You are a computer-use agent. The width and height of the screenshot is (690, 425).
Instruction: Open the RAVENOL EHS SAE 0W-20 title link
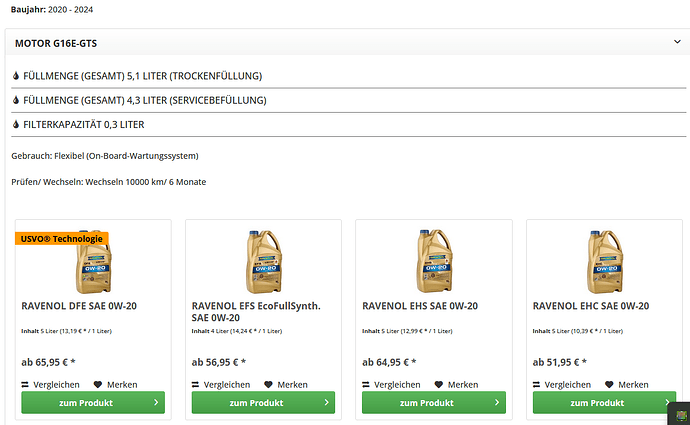(420, 306)
